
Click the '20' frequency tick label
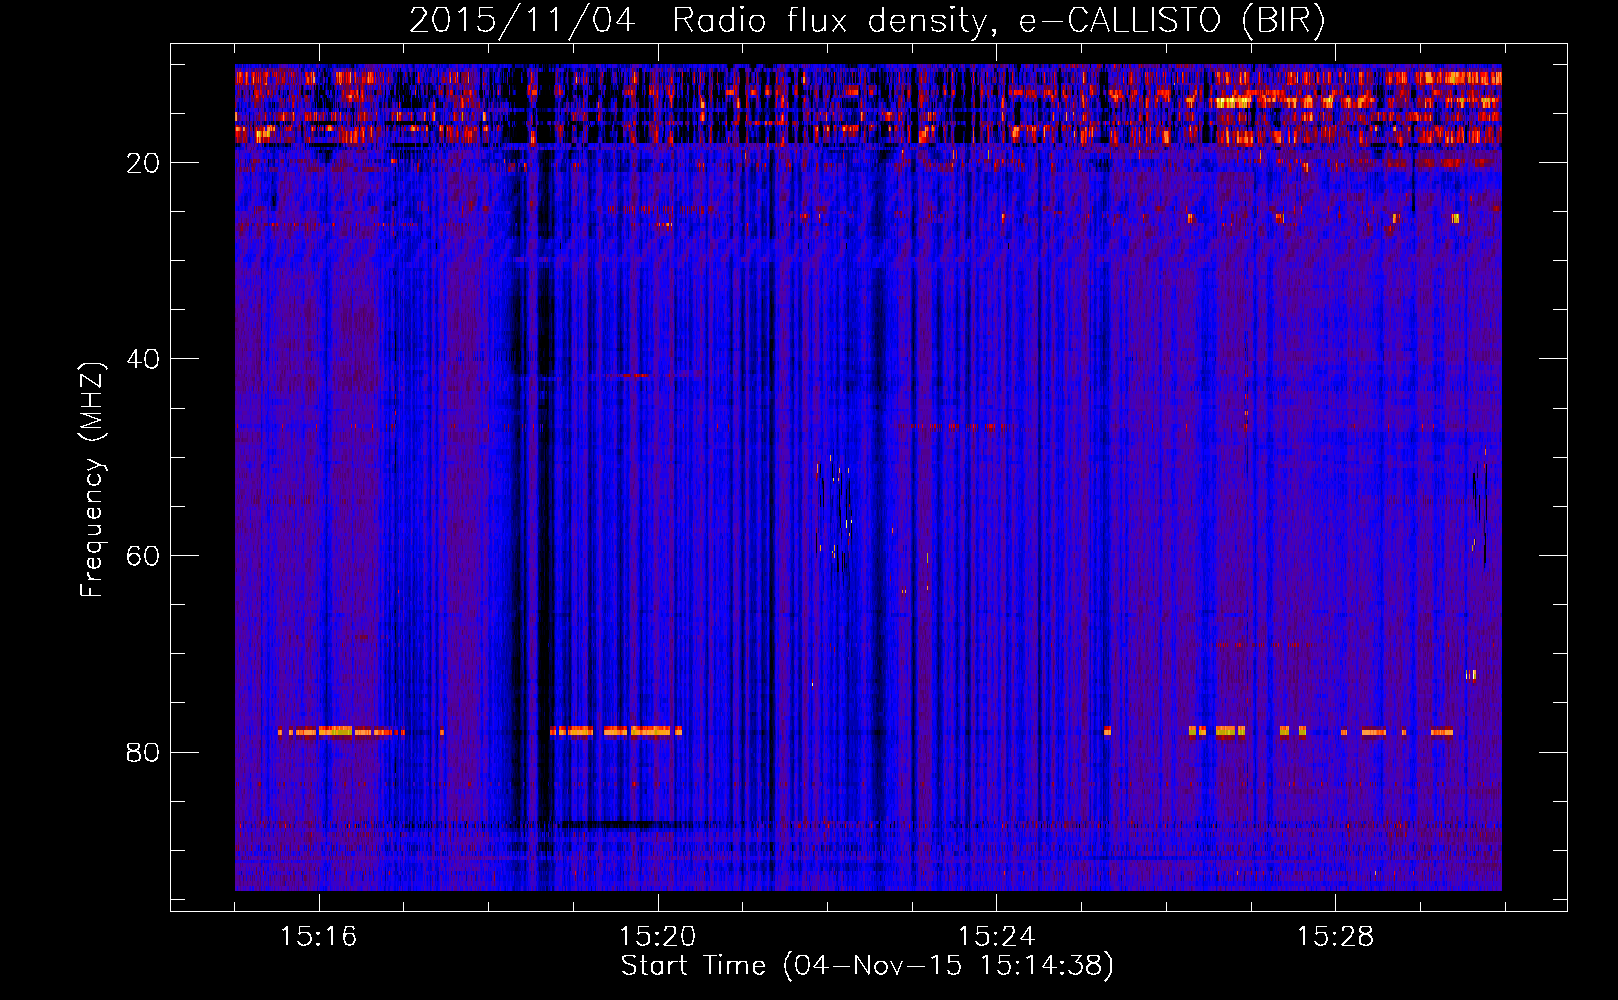(143, 163)
